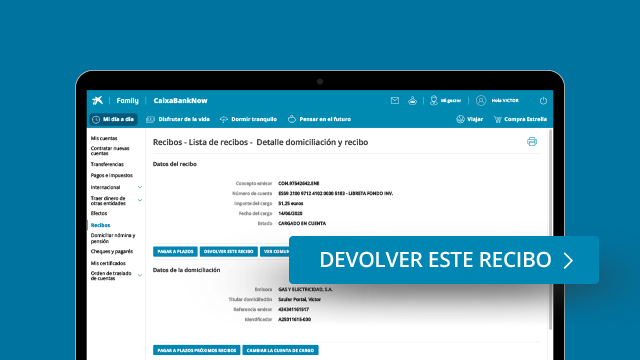Open Efectos in sidebar

(99, 213)
